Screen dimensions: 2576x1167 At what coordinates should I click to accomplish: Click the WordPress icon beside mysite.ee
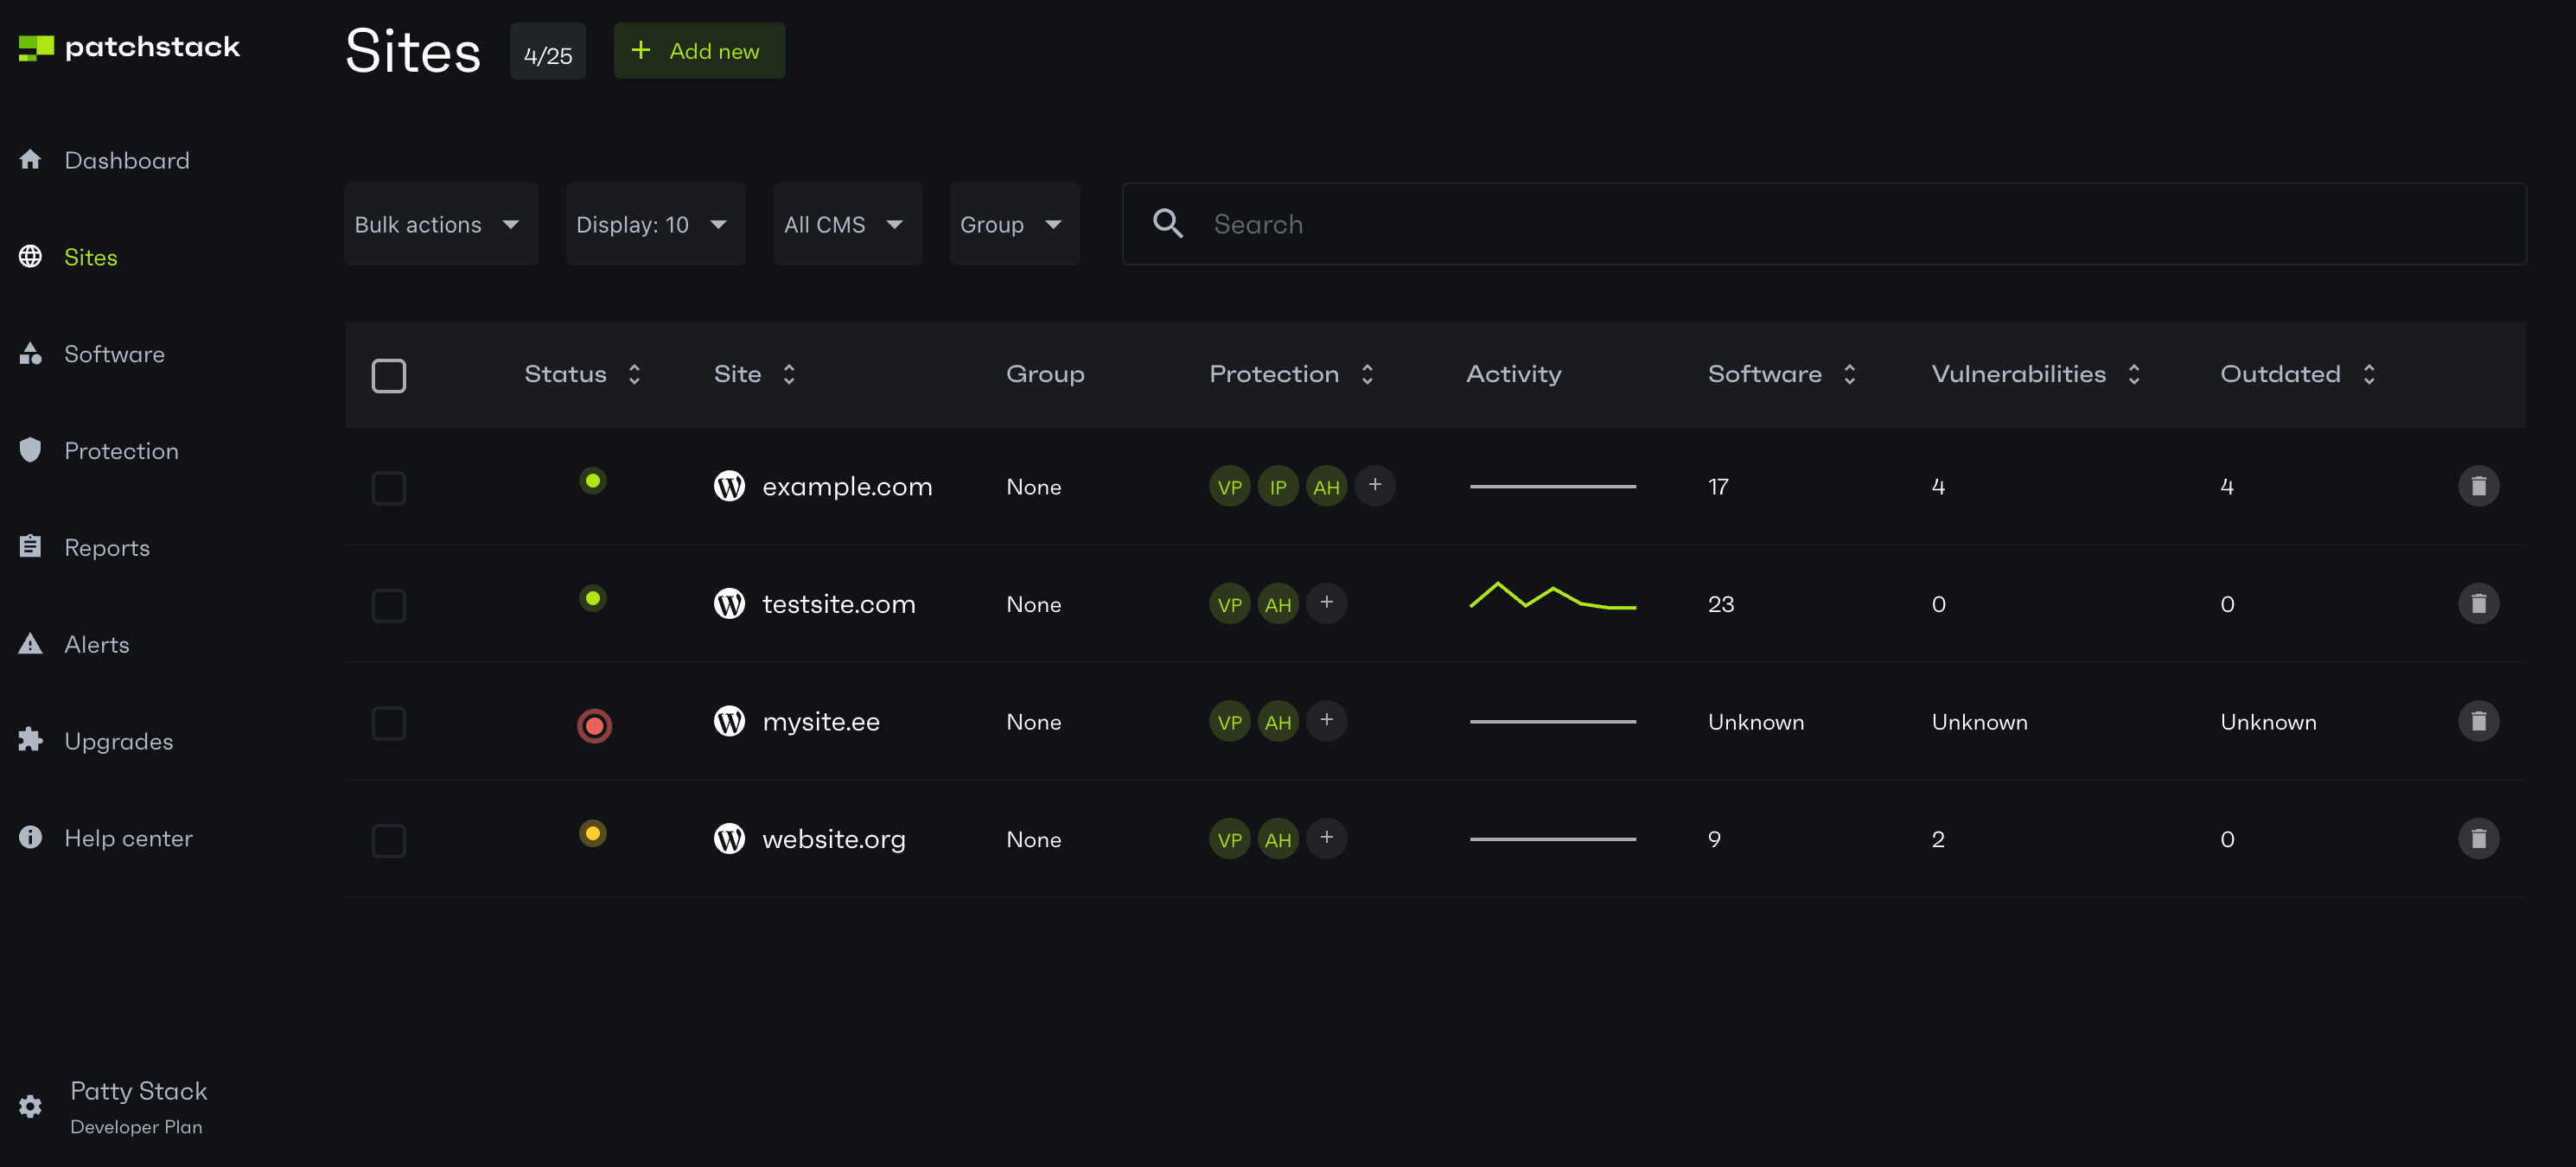tap(729, 721)
